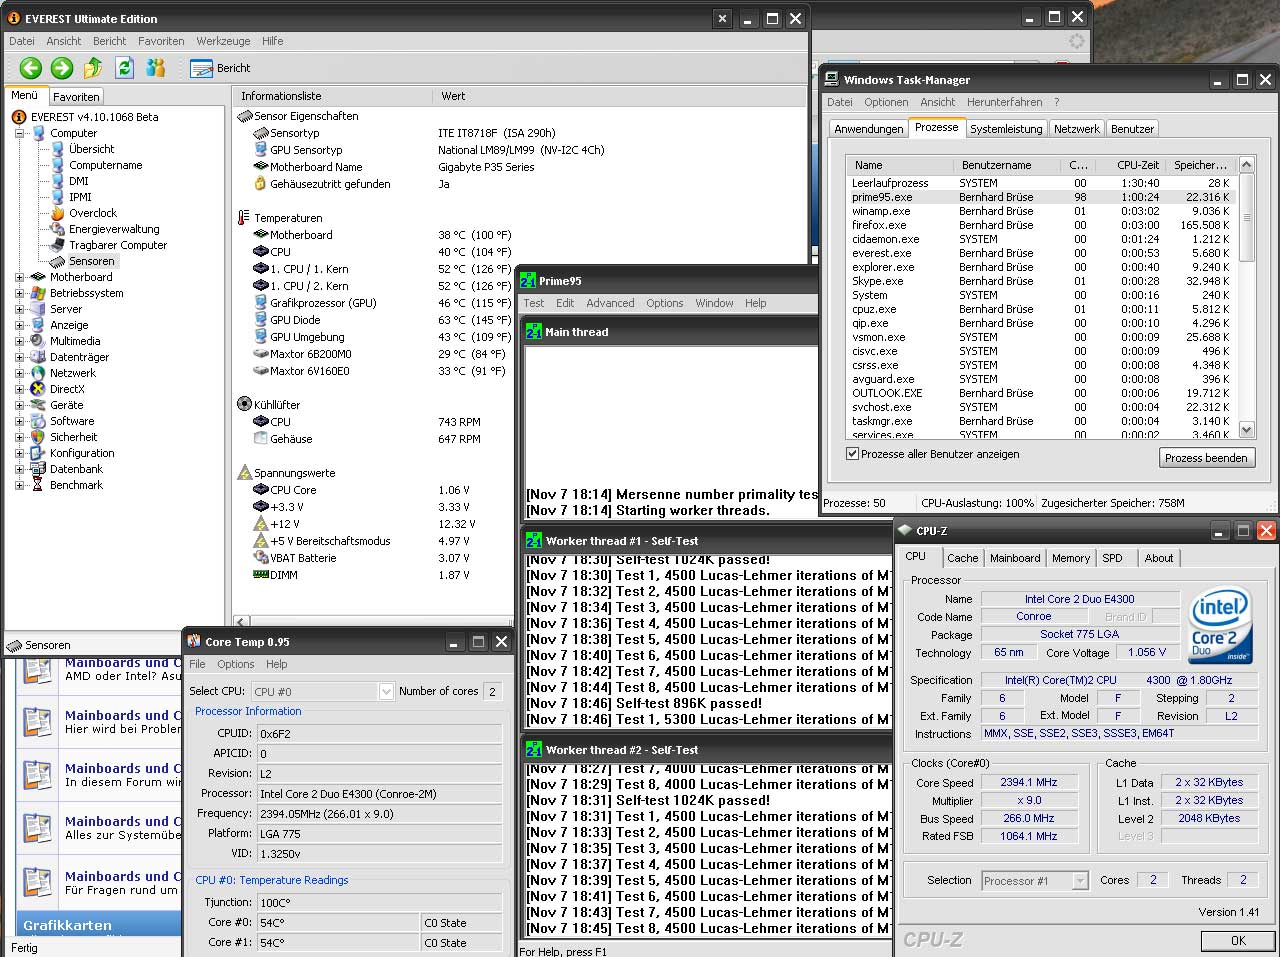Open the Bericht report toolbar button

click(x=220, y=68)
